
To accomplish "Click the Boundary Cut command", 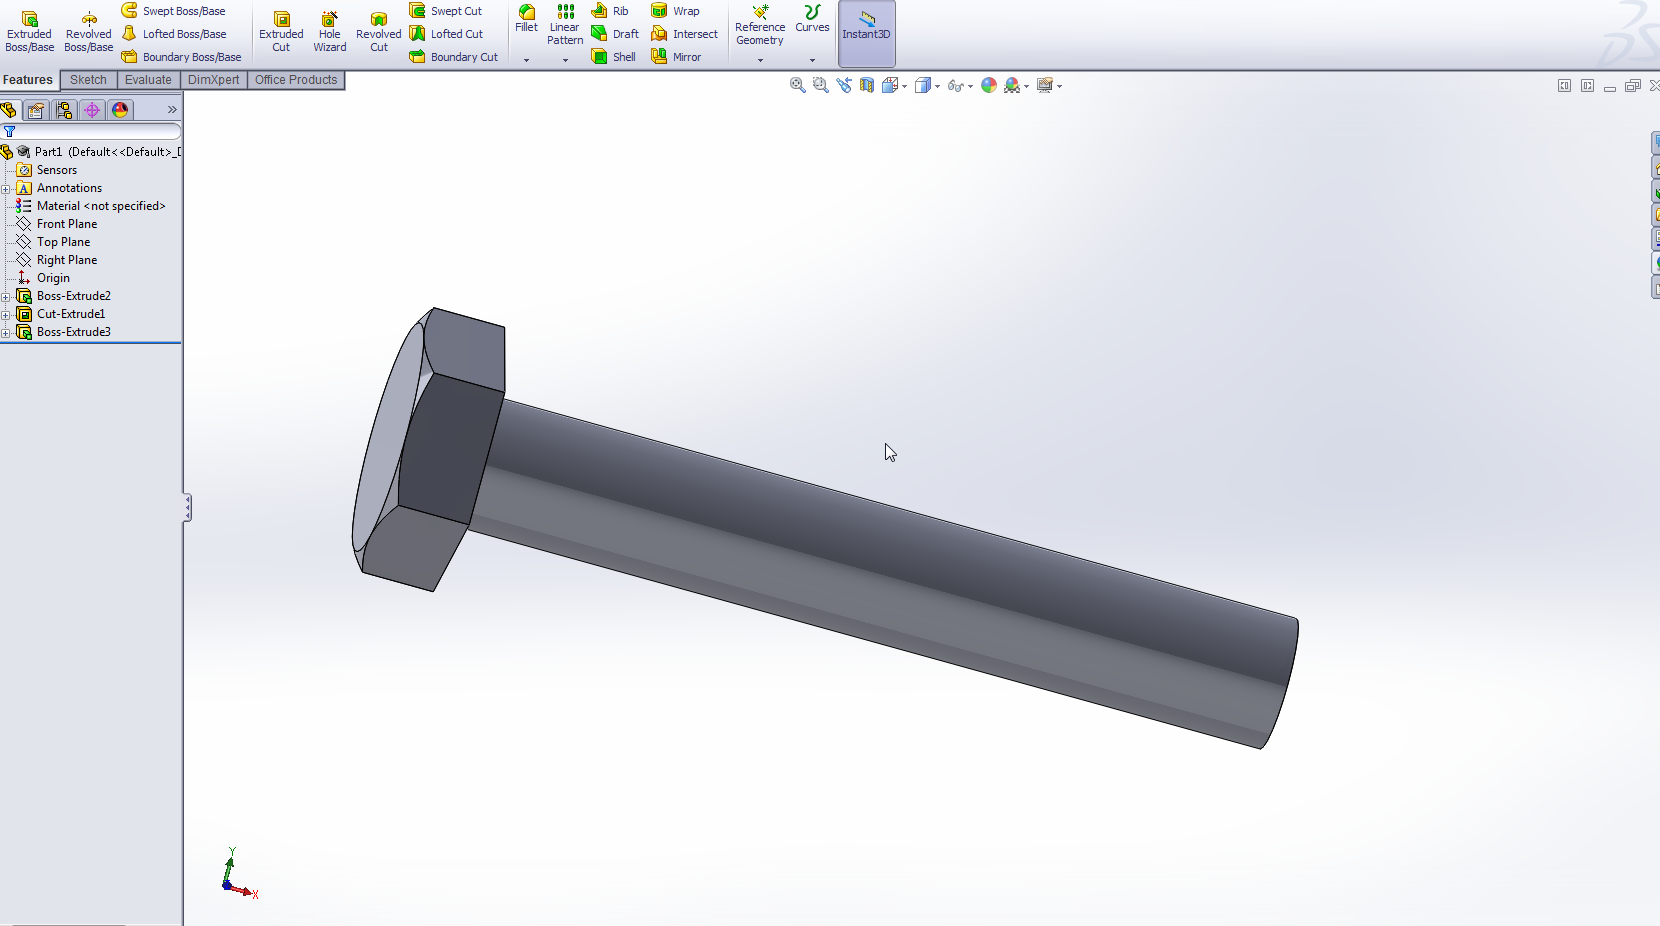I will [x=455, y=56].
